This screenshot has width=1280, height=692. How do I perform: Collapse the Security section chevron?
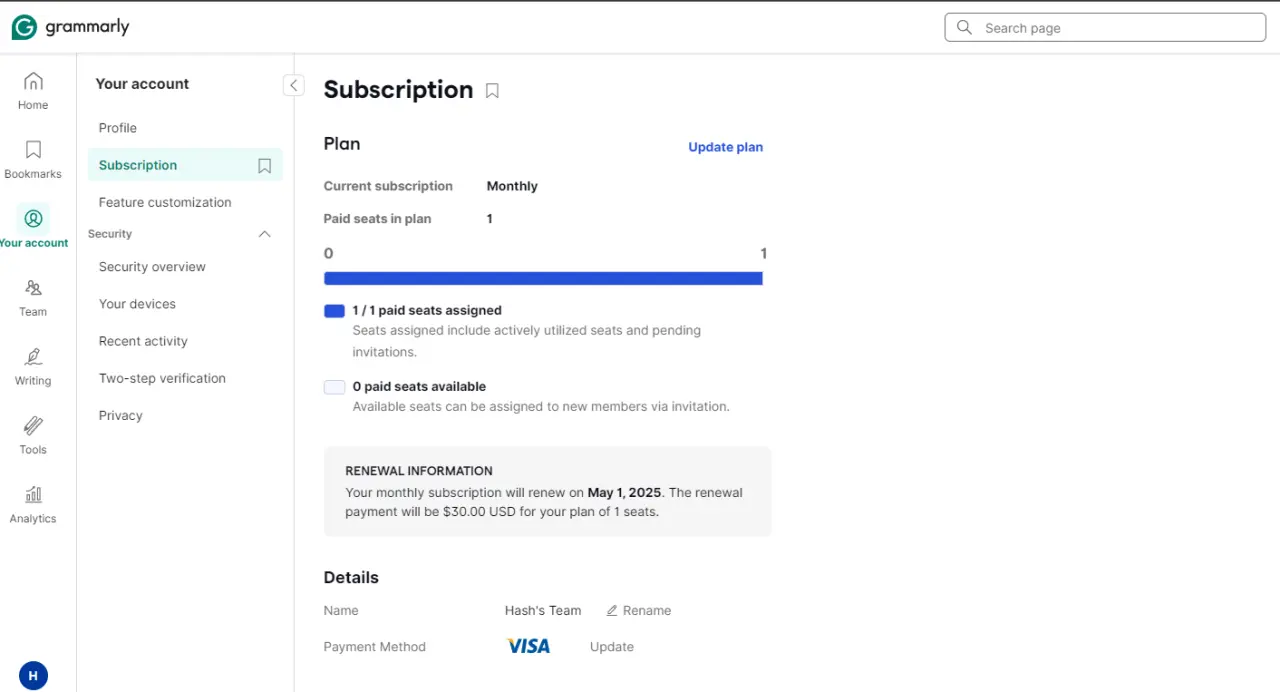coord(264,234)
